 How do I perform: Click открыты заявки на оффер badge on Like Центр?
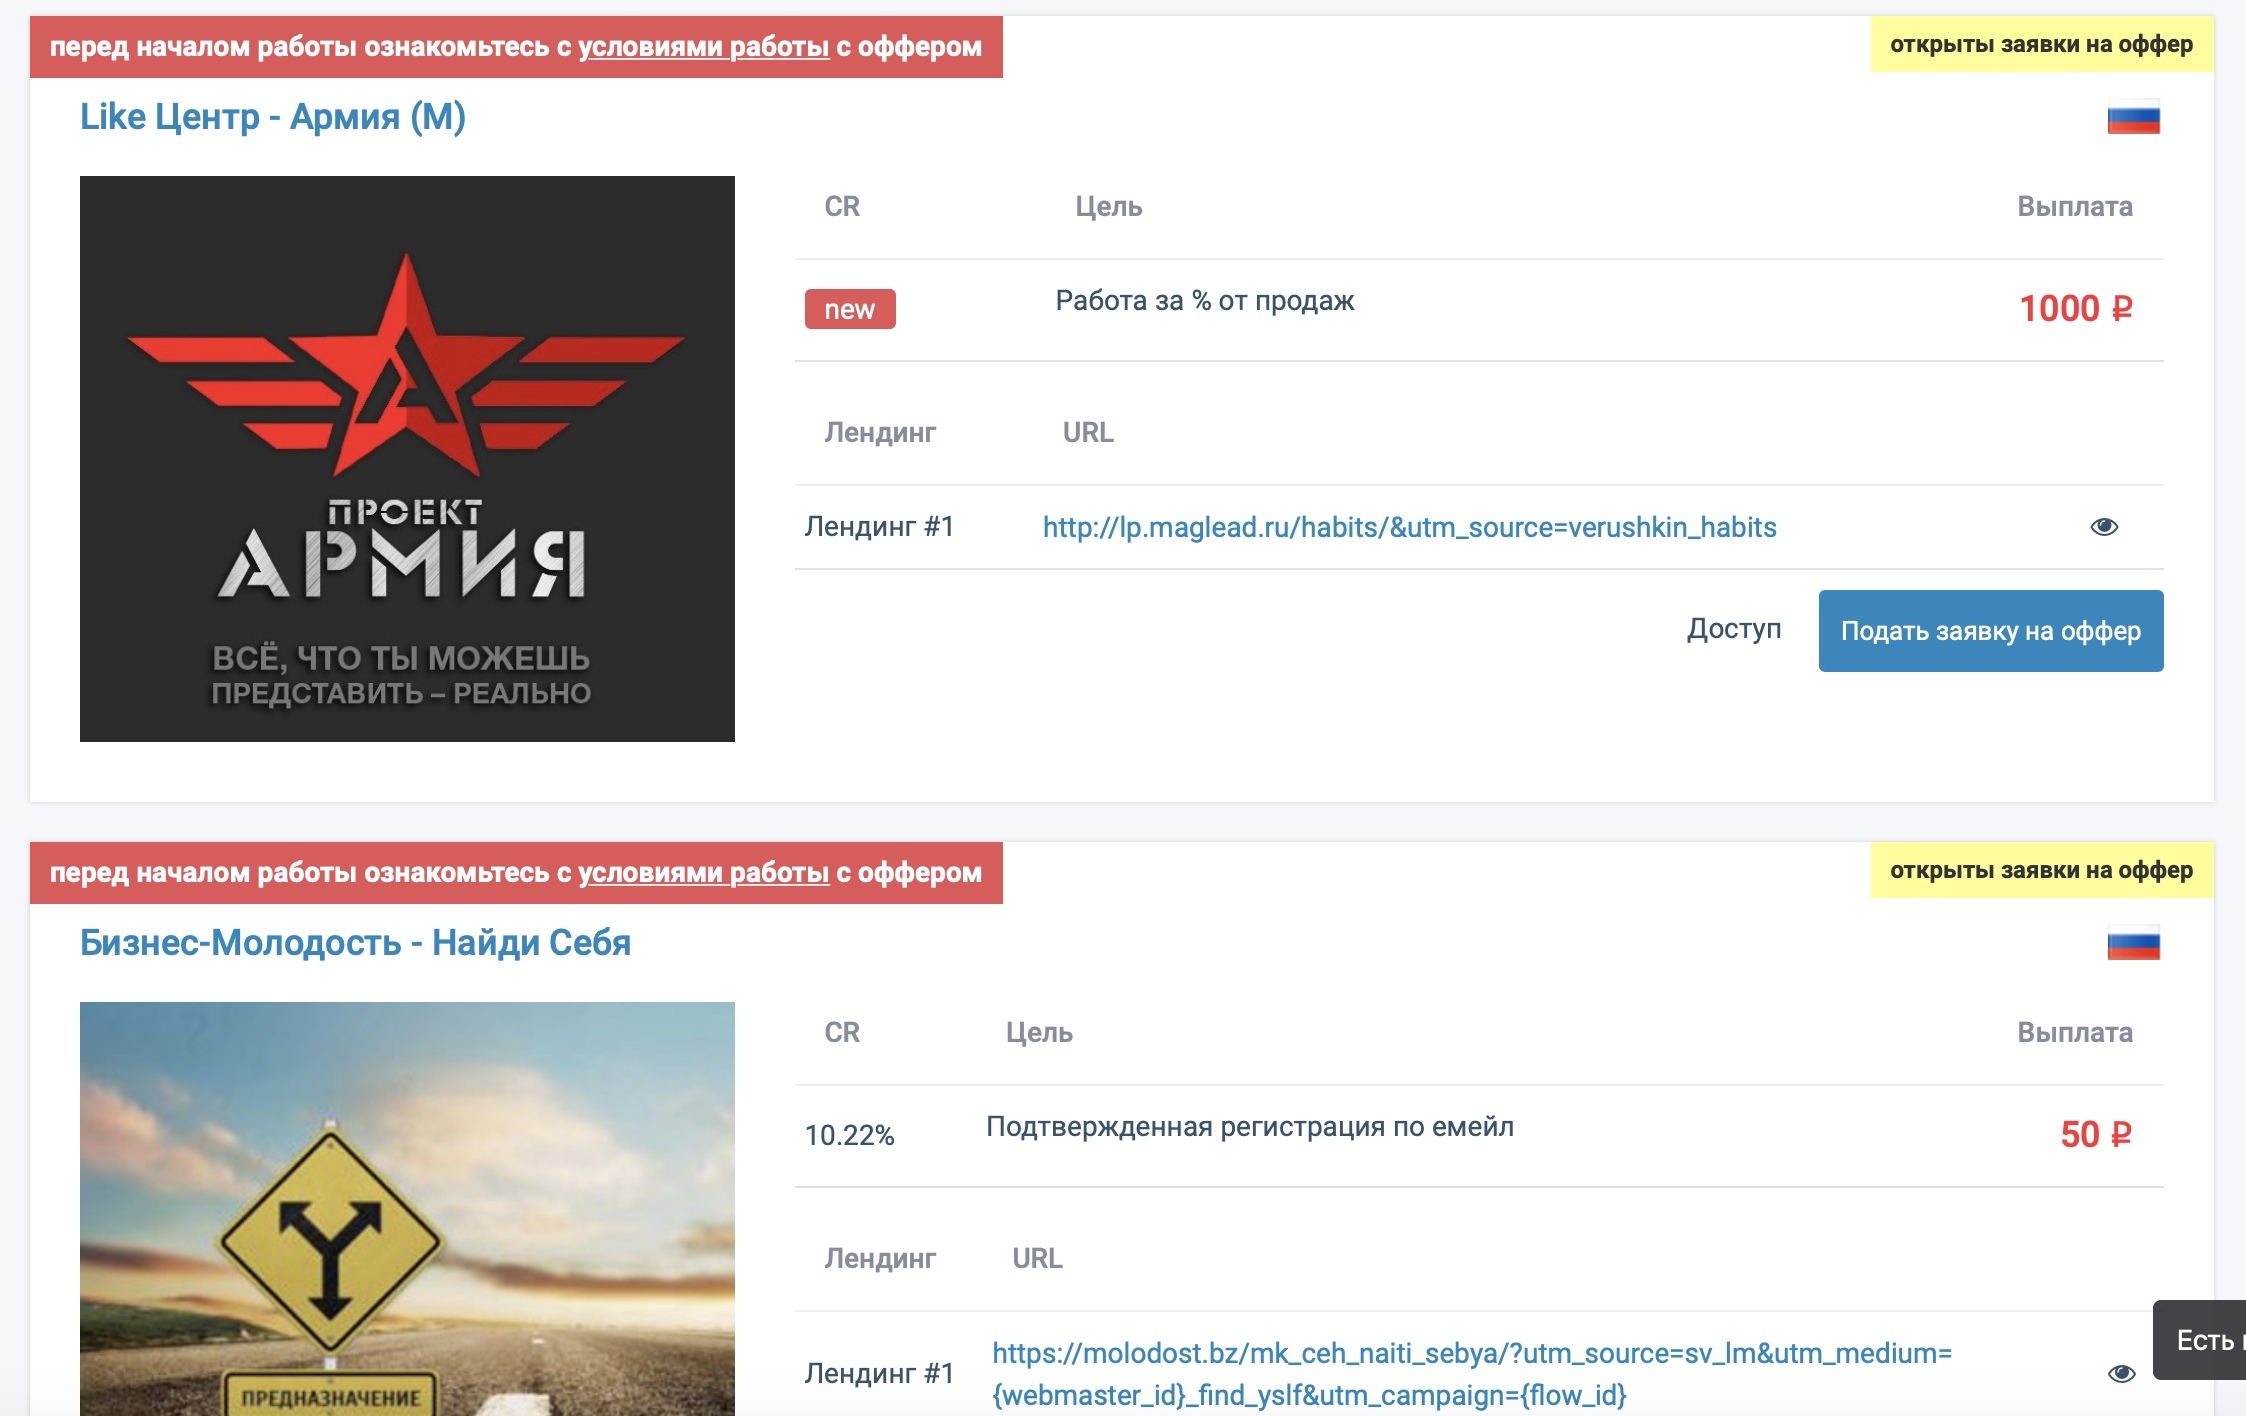coord(2041,45)
